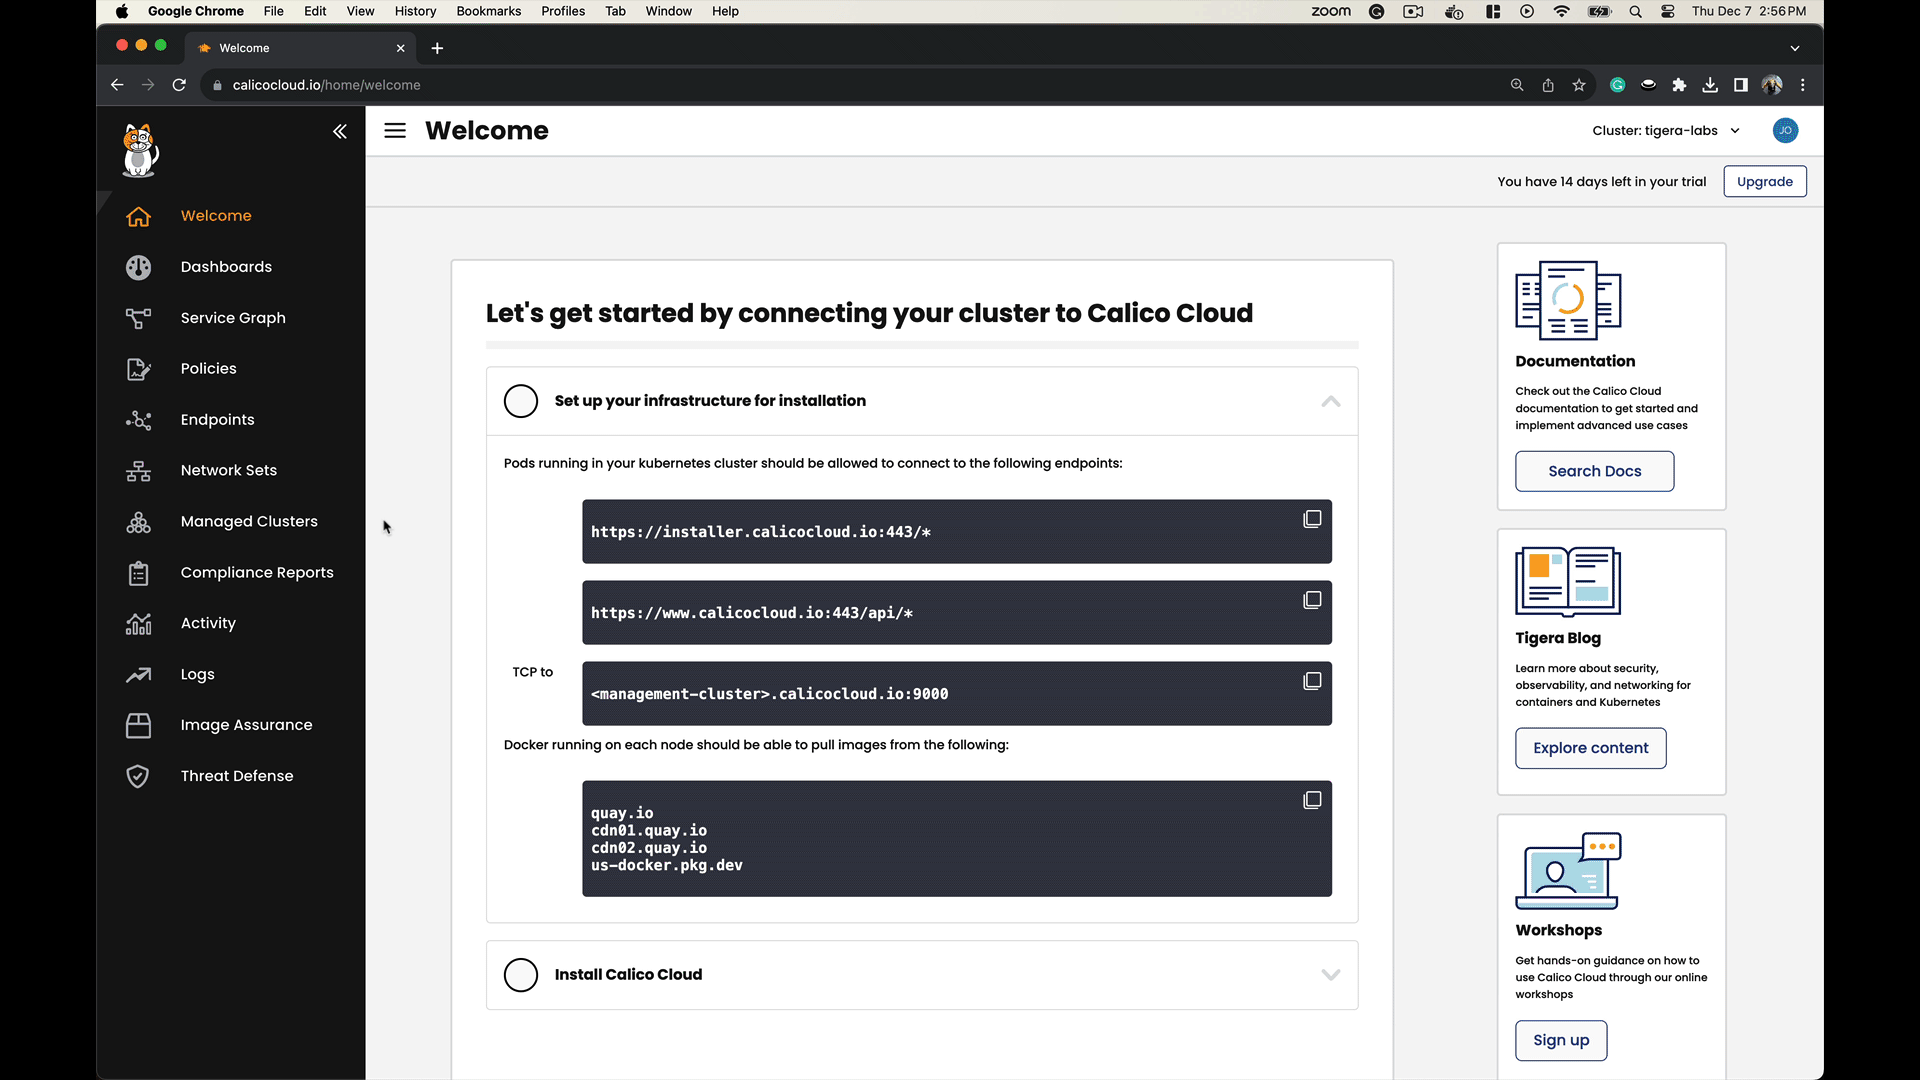Click the Threat Defense shield icon
The image size is (1920, 1080).
tap(139, 776)
